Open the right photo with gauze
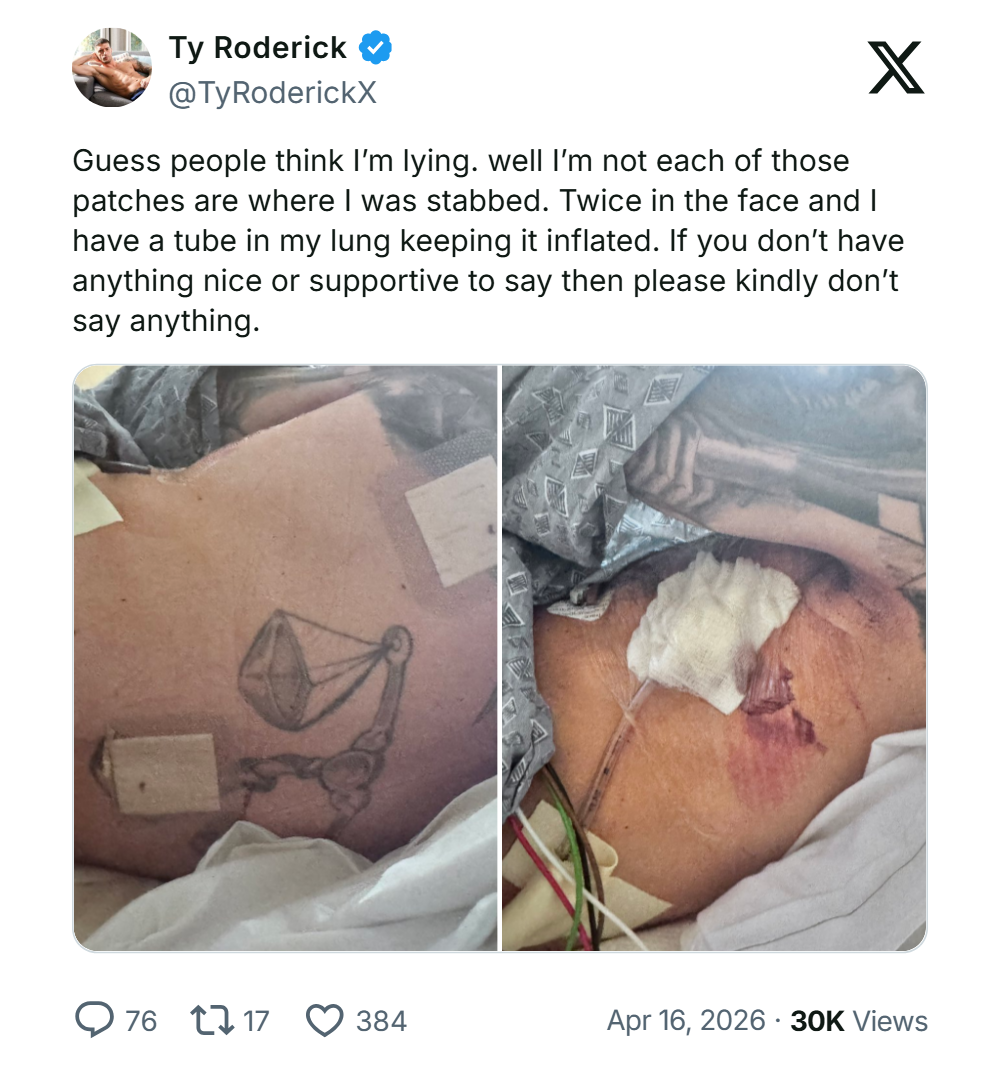Image resolution: width=1000 pixels, height=1069 pixels. pos(713,657)
